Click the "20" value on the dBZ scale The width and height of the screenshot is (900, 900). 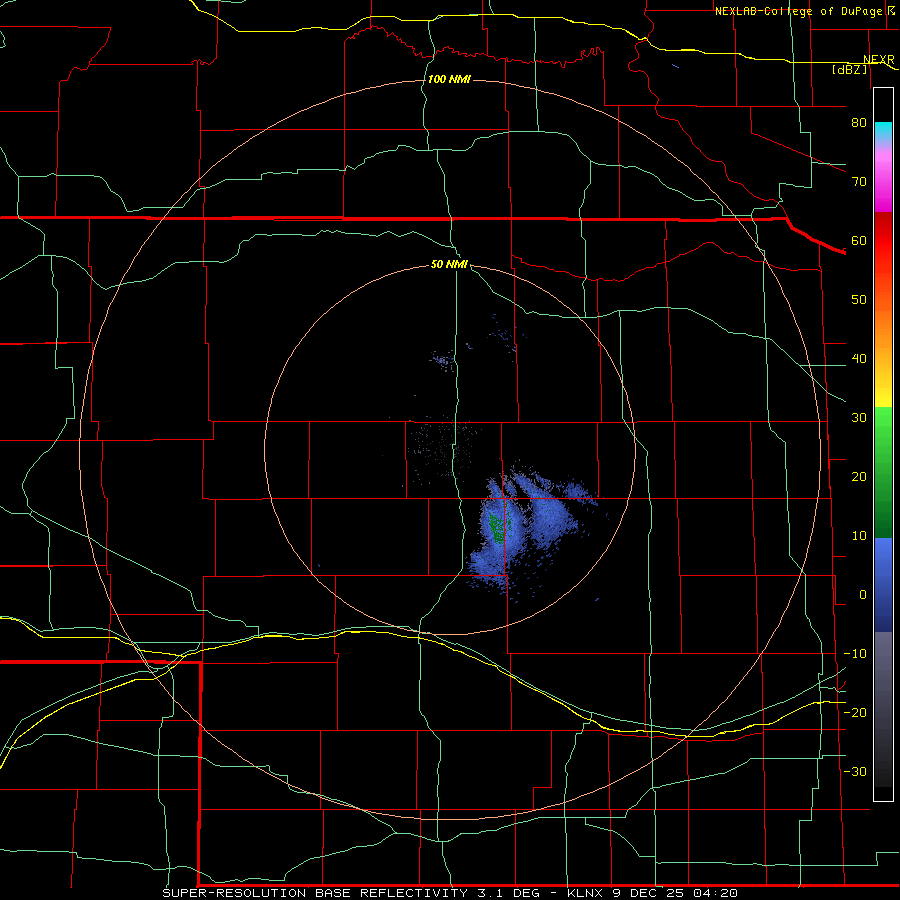[x=859, y=476]
